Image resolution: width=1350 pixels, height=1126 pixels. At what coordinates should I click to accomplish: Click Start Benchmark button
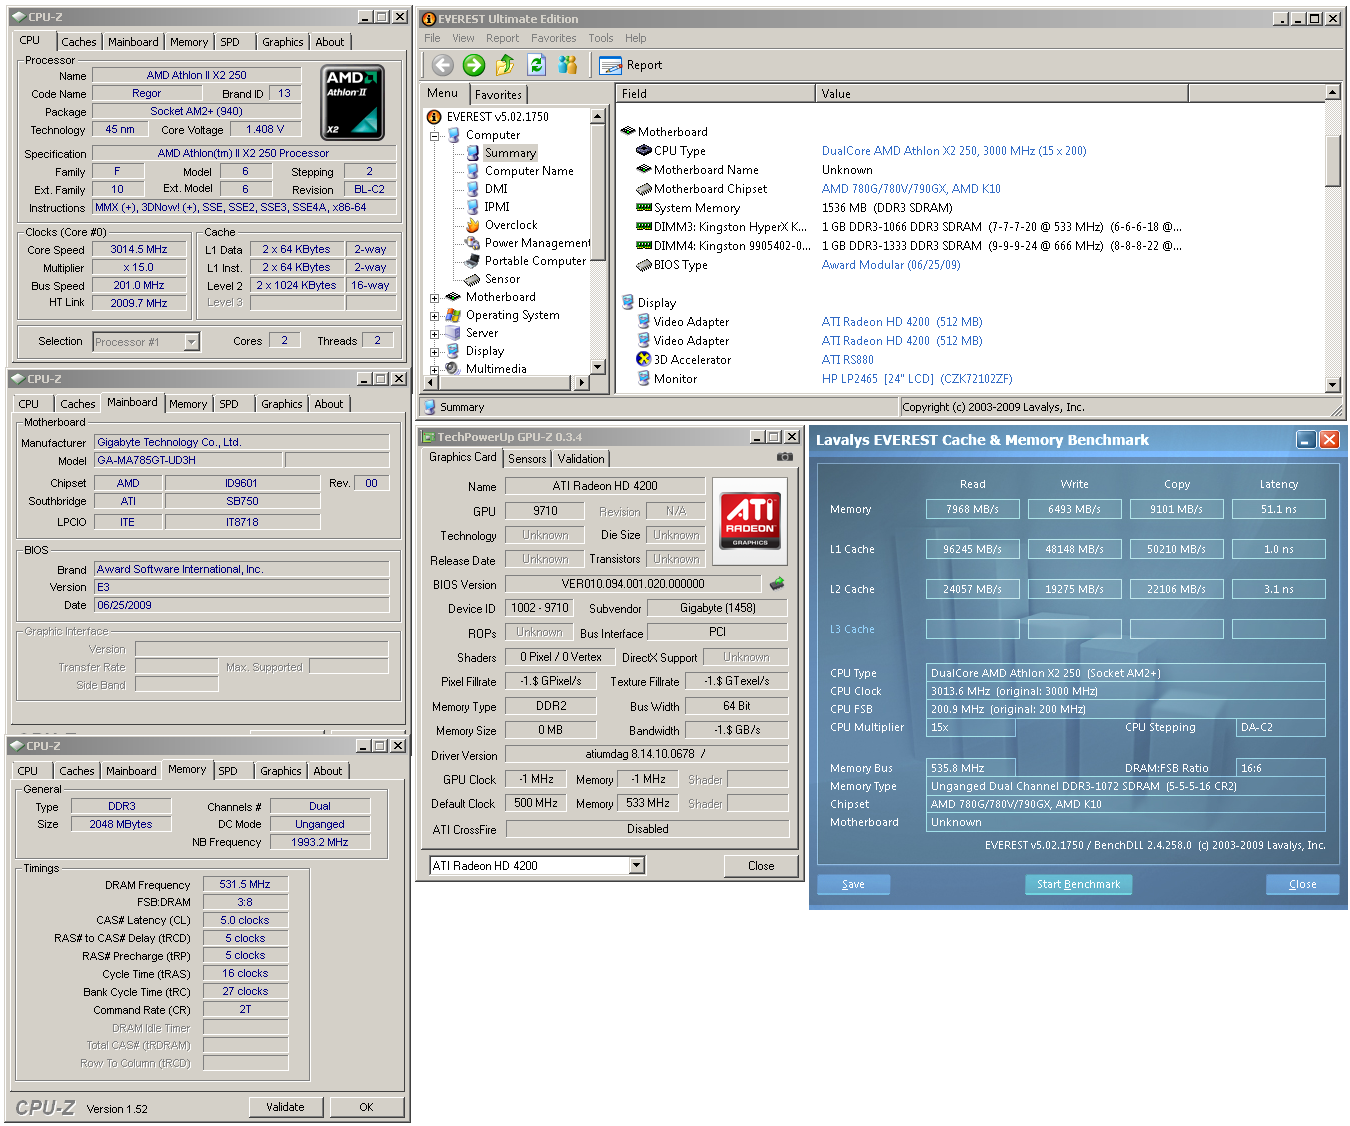click(1078, 884)
